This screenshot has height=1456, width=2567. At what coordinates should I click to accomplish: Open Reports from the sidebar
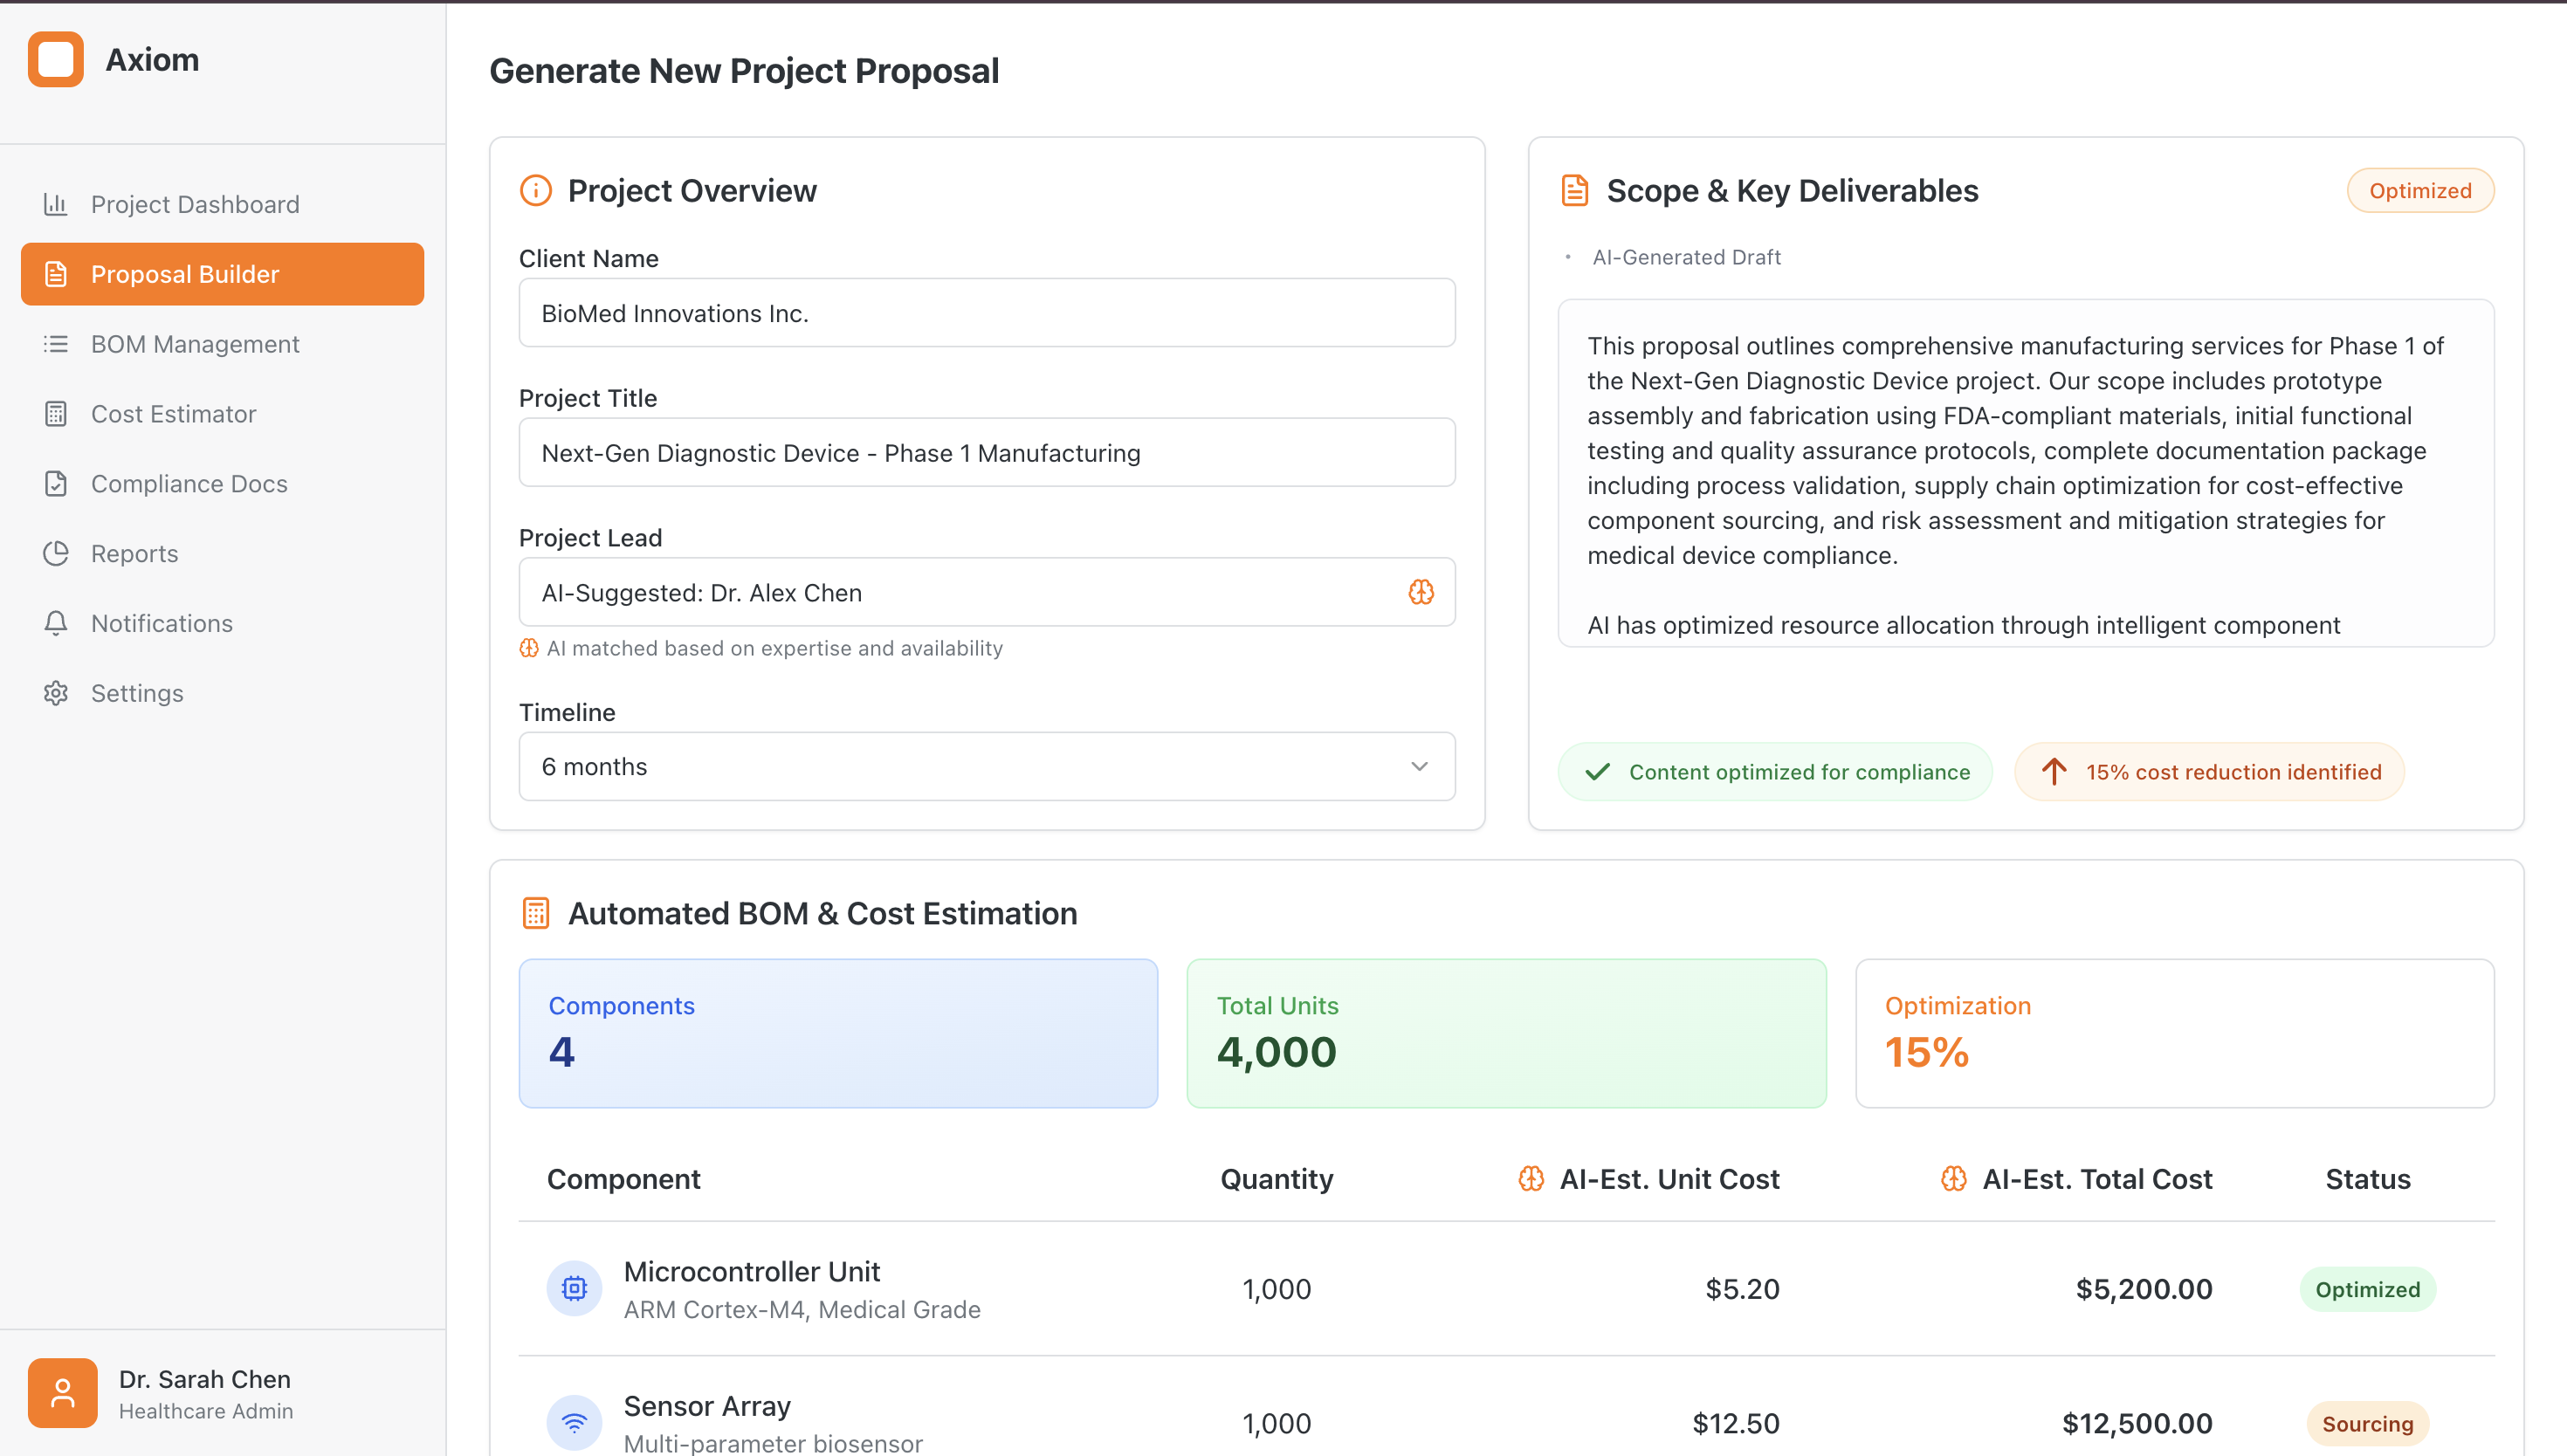pos(222,554)
